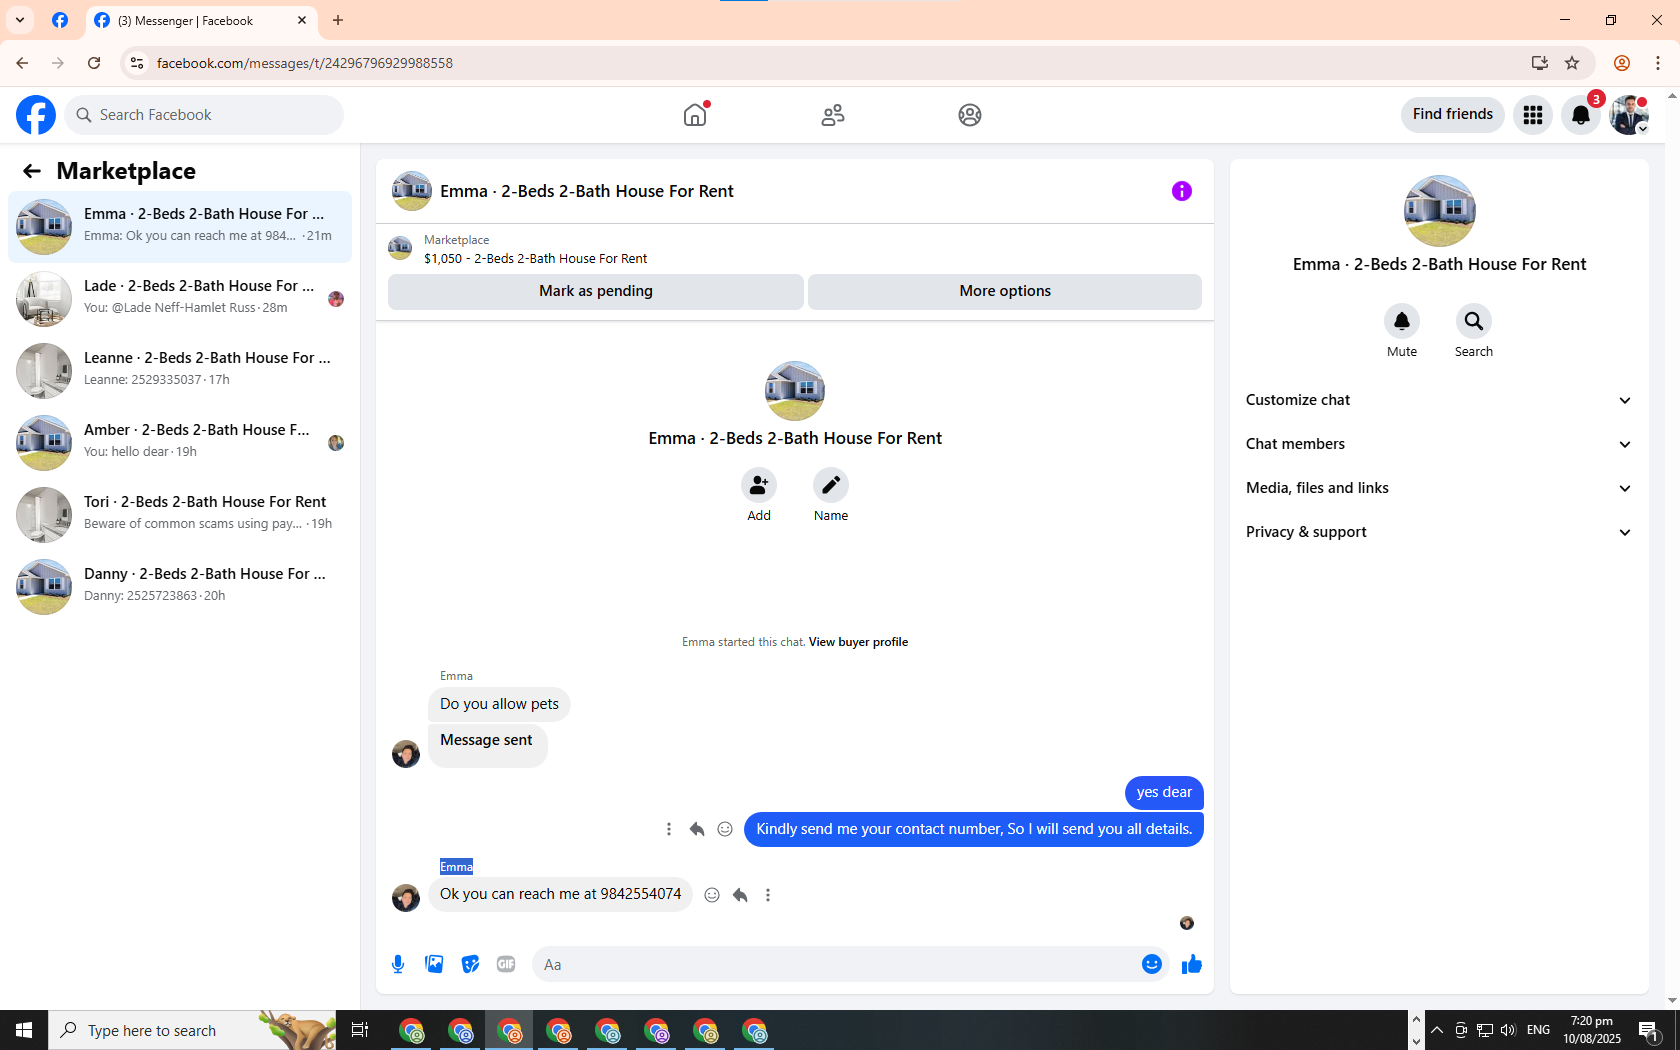
Task: Open Amber's conversation
Action: click(180, 443)
